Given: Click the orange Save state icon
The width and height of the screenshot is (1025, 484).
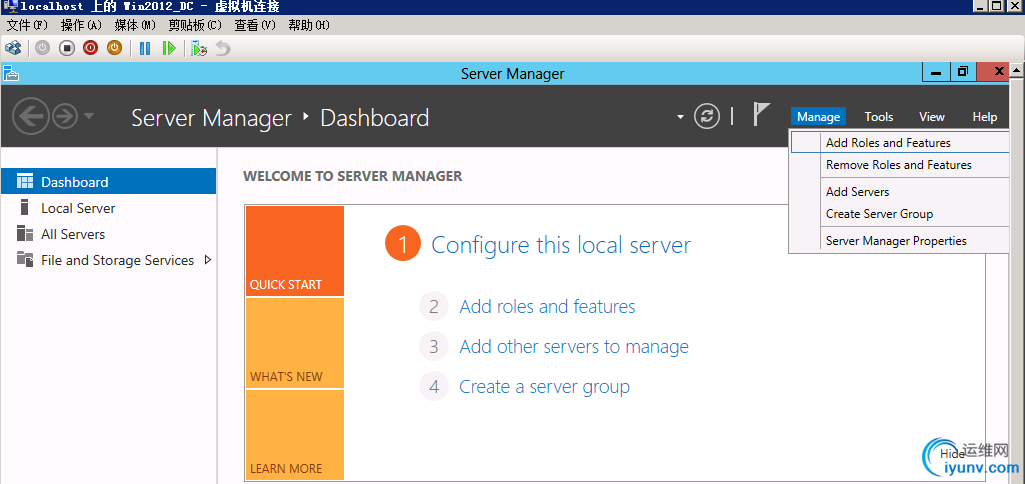Looking at the screenshot, I should 114,48.
